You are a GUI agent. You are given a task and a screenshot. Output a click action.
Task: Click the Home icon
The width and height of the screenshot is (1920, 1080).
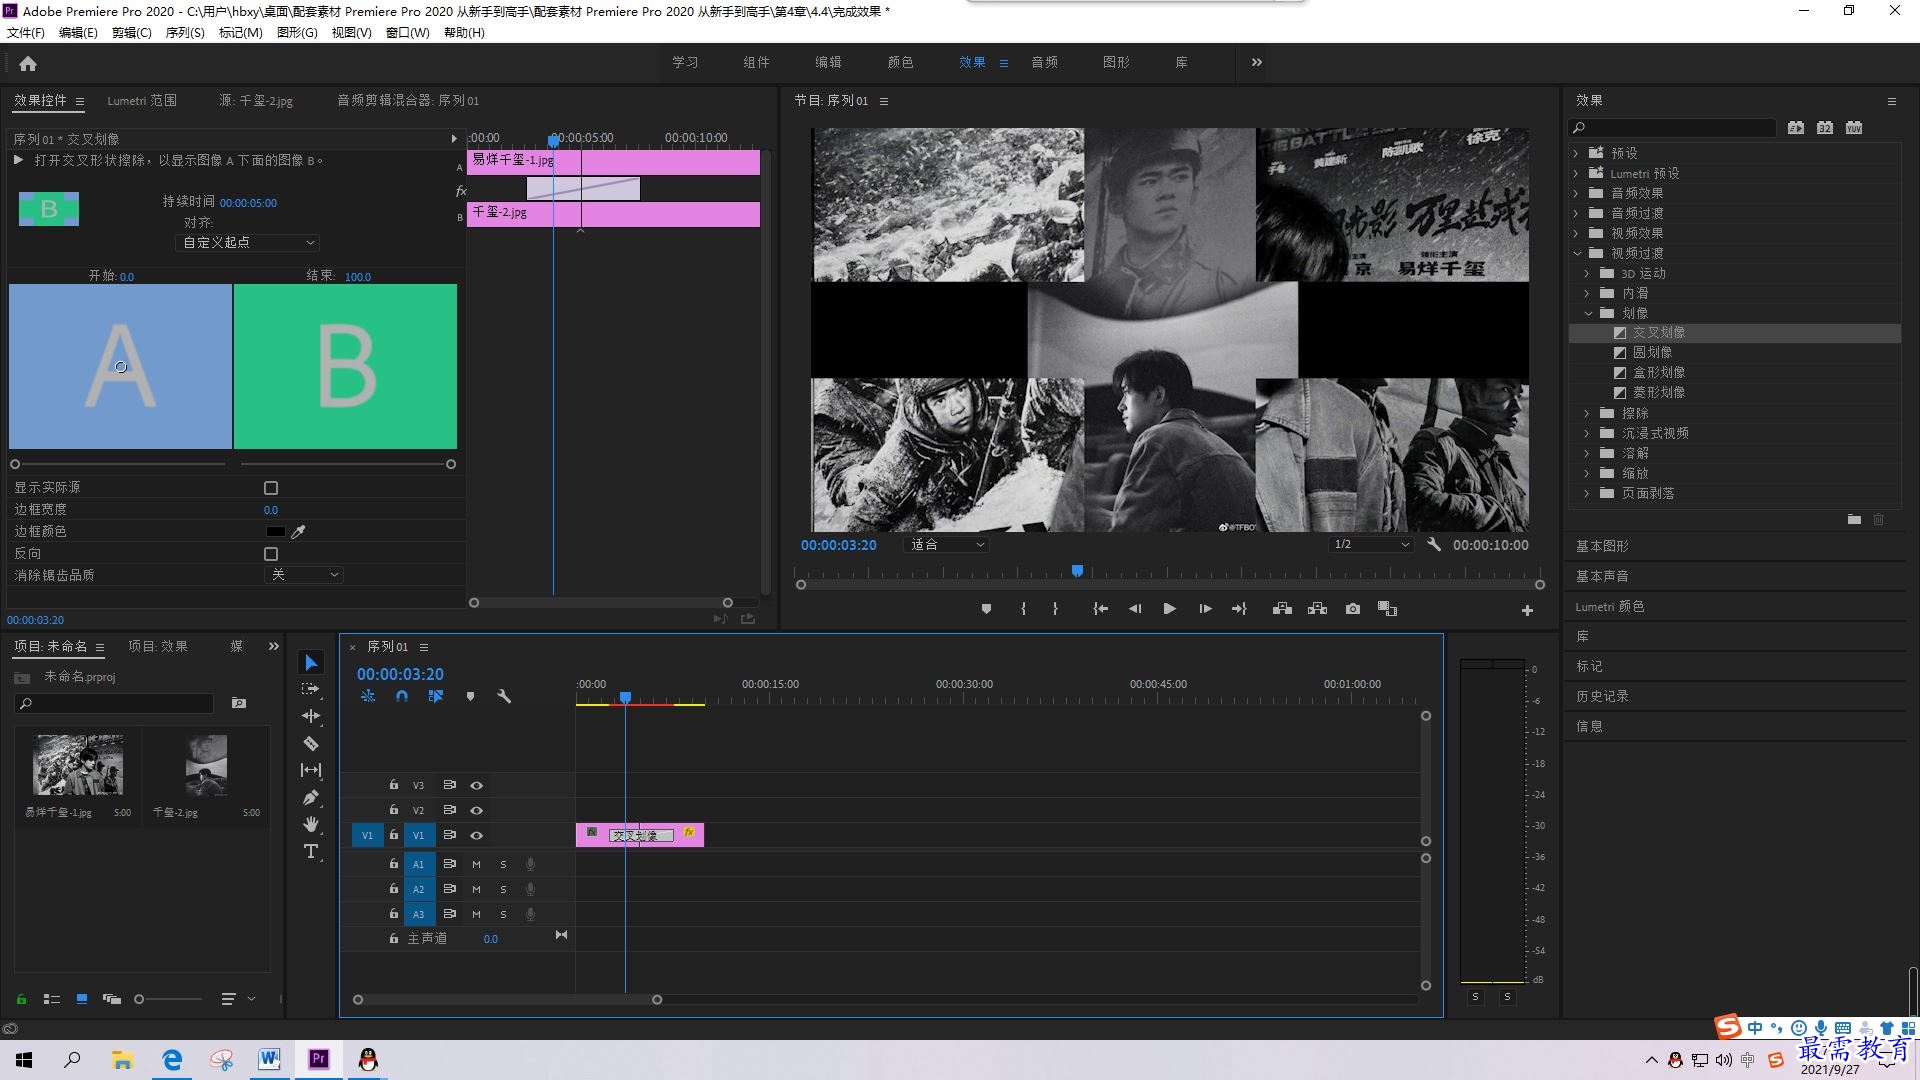(28, 63)
